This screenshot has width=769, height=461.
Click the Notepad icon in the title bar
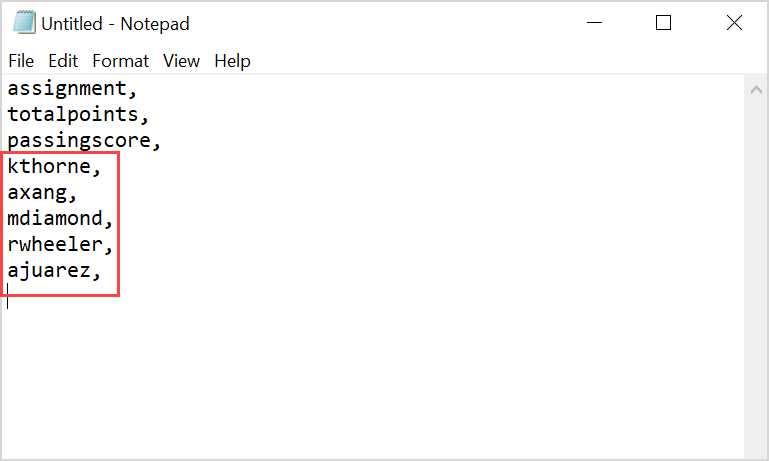click(23, 23)
